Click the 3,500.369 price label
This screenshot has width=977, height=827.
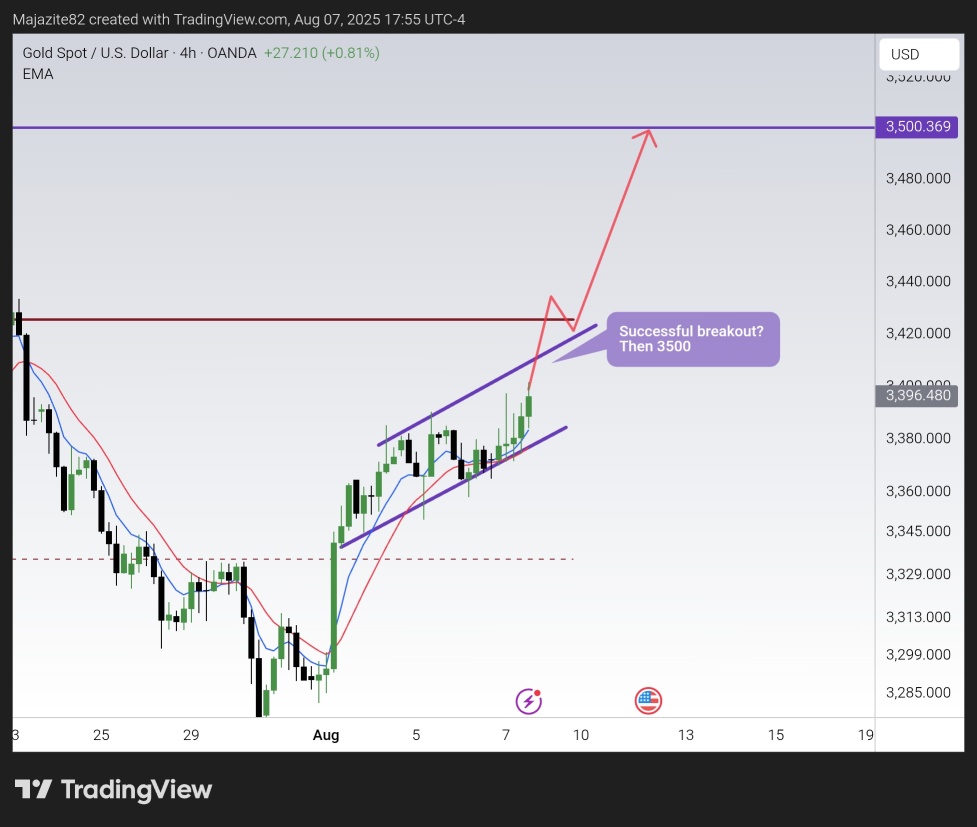tap(917, 127)
